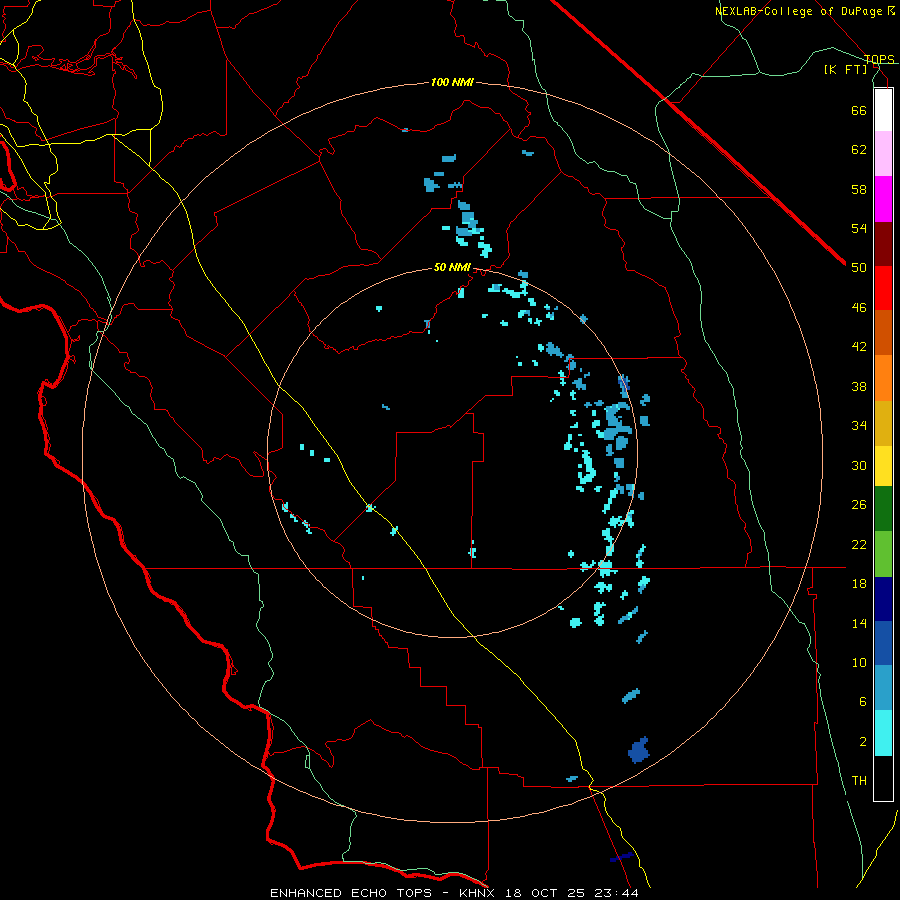Select the dark red legend swatch

883,245
